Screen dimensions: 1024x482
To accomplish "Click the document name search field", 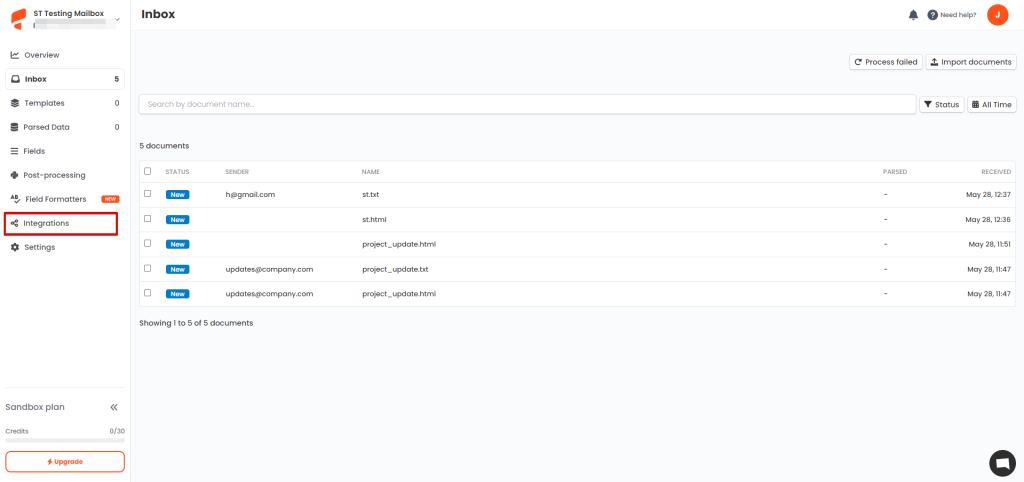I will (x=527, y=104).
